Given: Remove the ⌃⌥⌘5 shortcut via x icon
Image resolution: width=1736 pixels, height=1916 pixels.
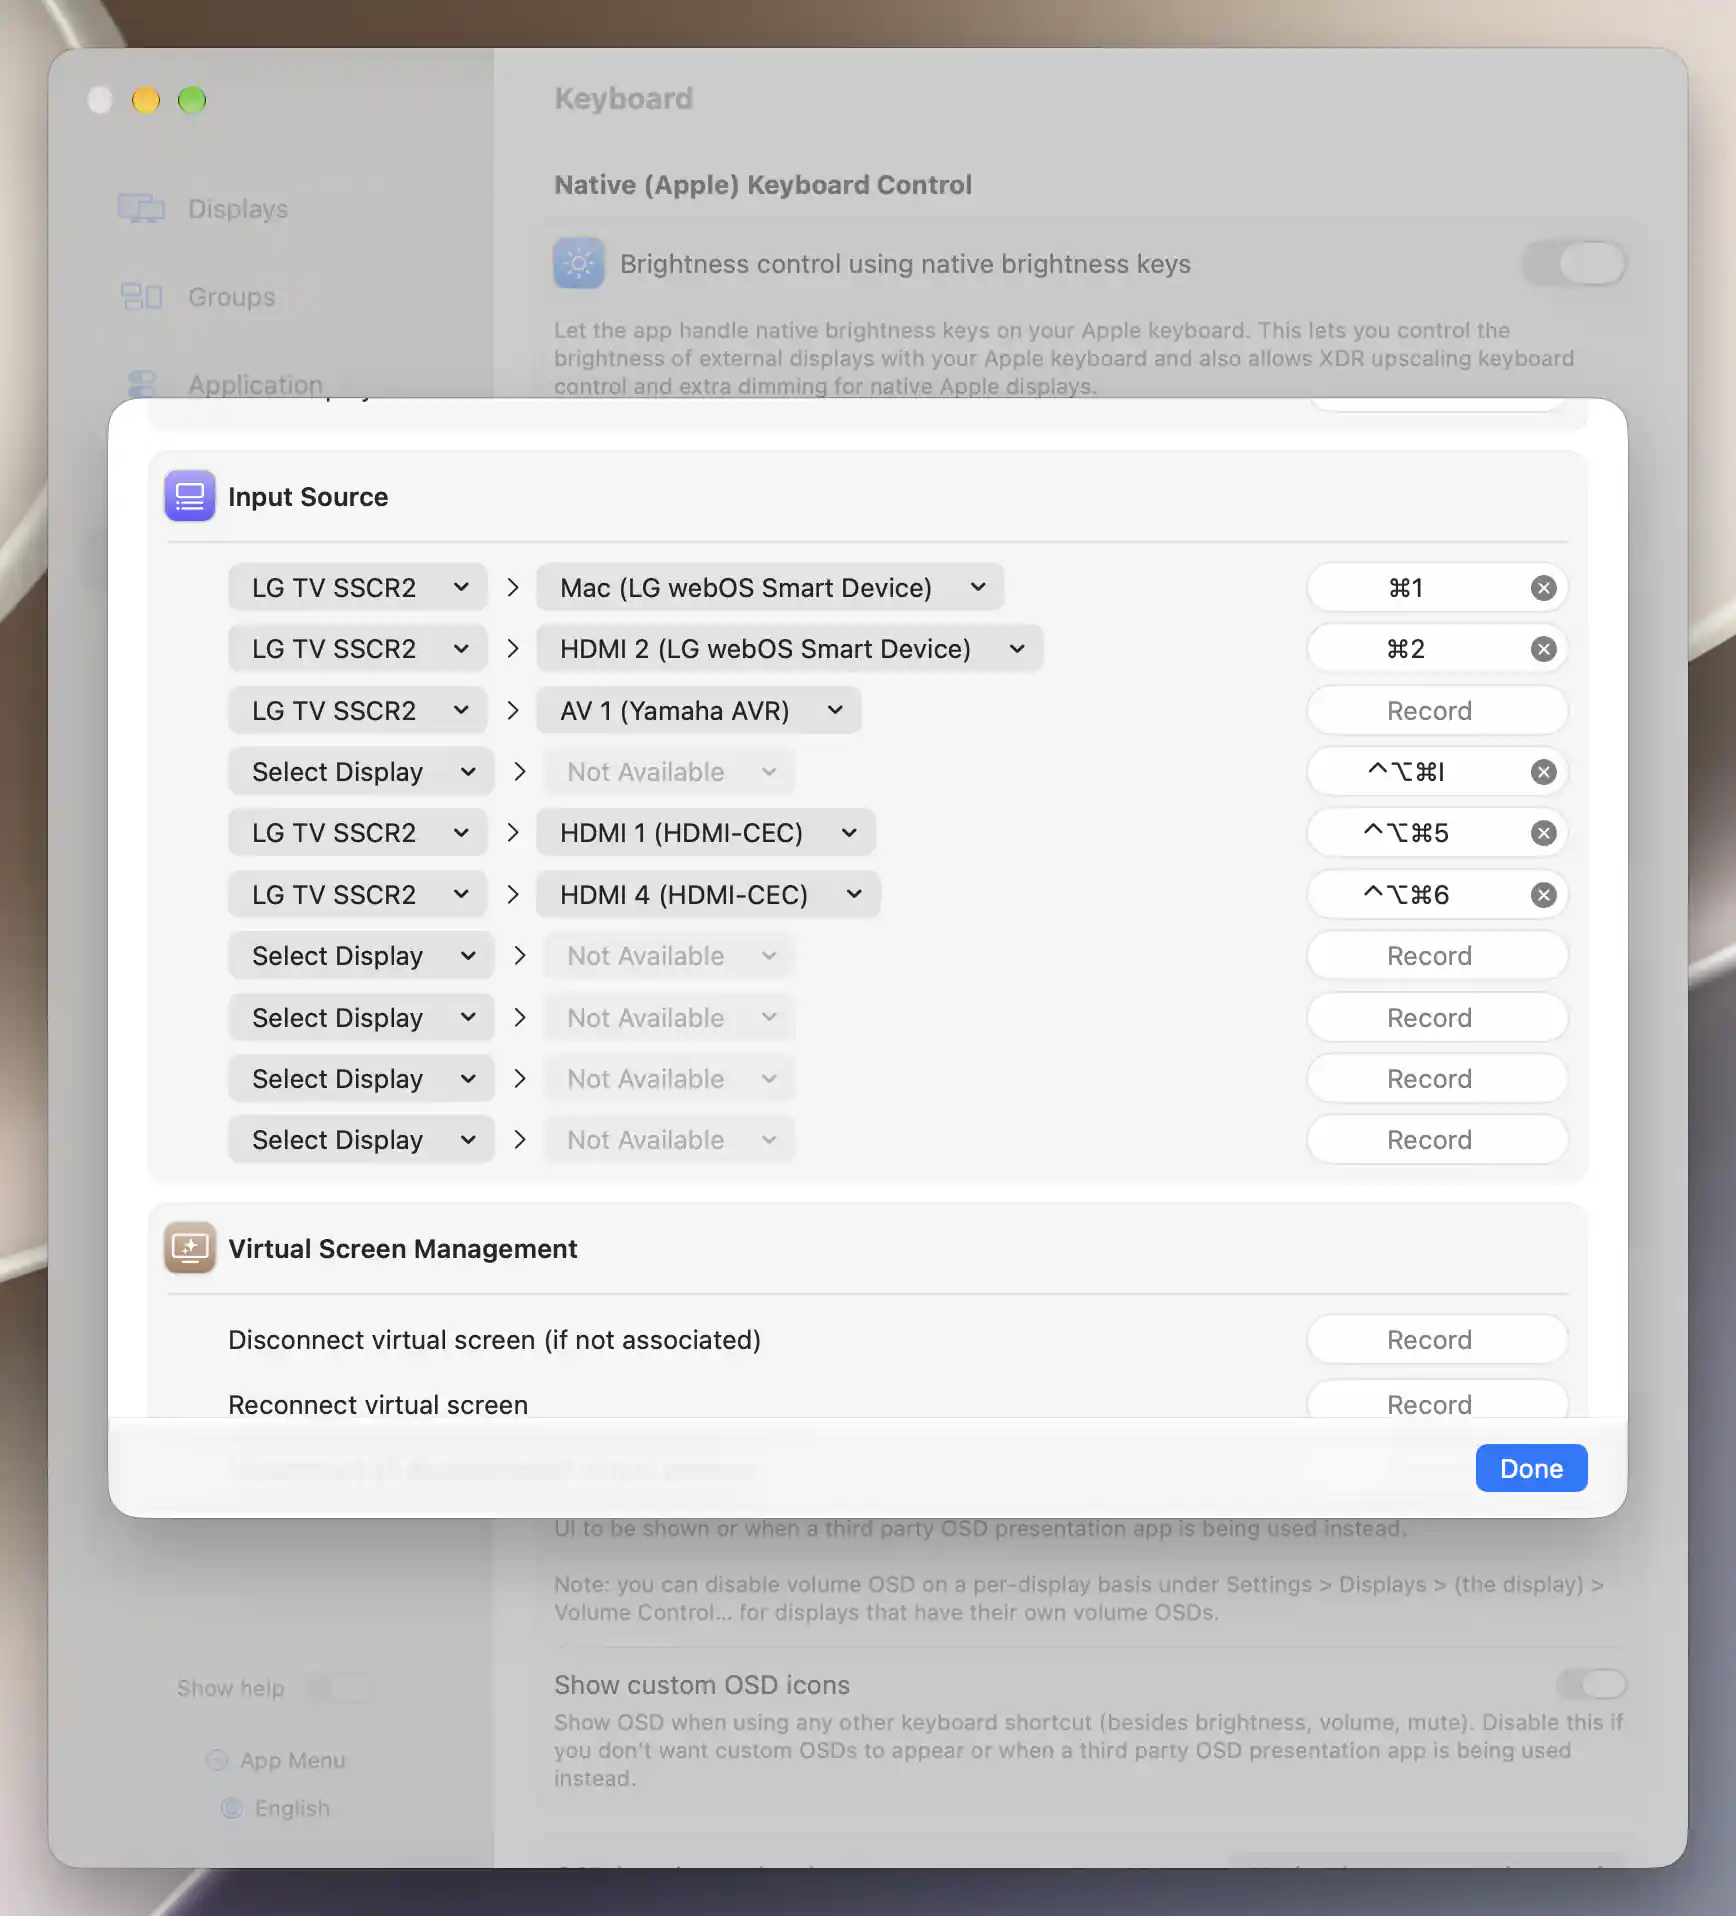Looking at the screenshot, I should click(x=1543, y=833).
